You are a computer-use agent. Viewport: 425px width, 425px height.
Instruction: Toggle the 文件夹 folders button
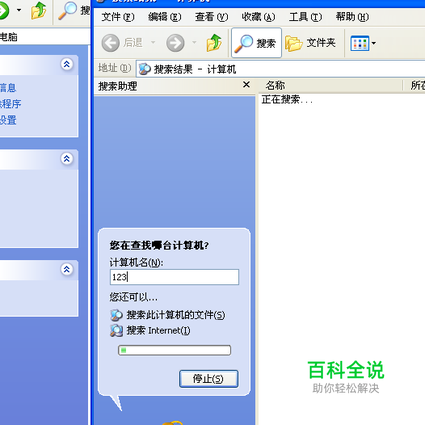311,43
